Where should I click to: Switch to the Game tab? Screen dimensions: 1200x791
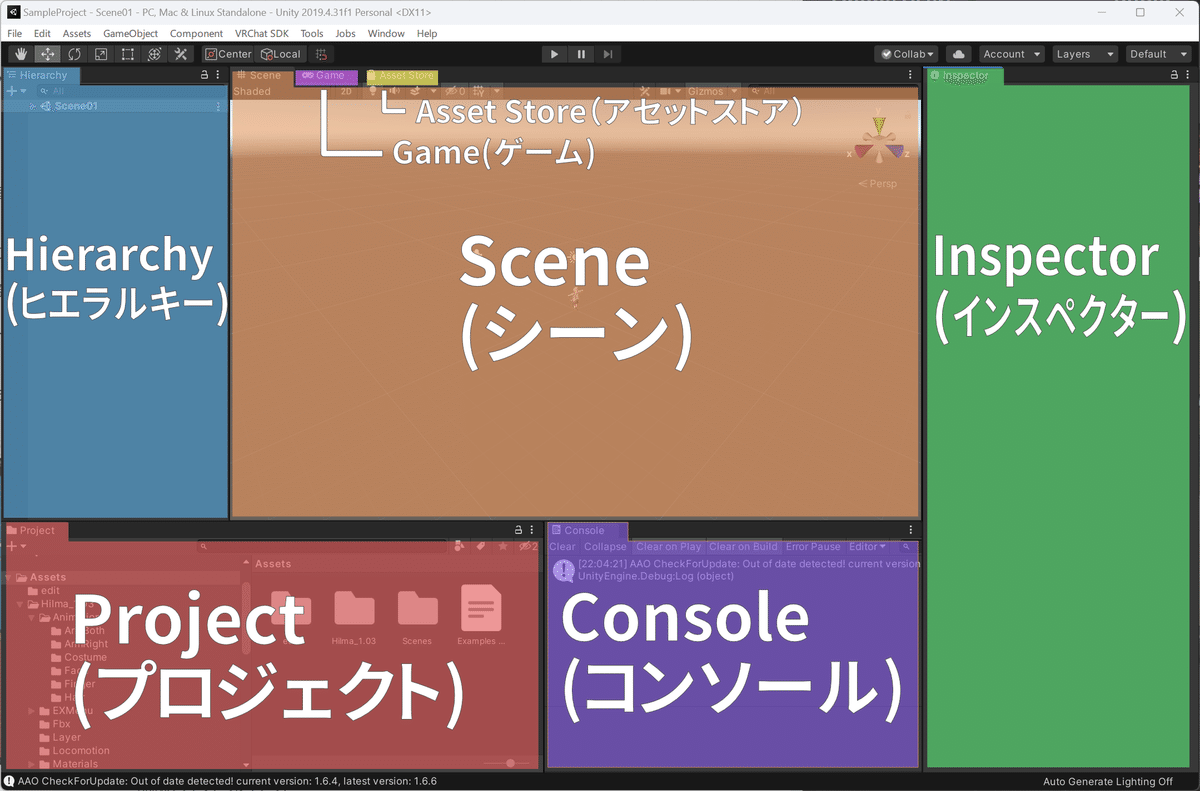click(326, 76)
